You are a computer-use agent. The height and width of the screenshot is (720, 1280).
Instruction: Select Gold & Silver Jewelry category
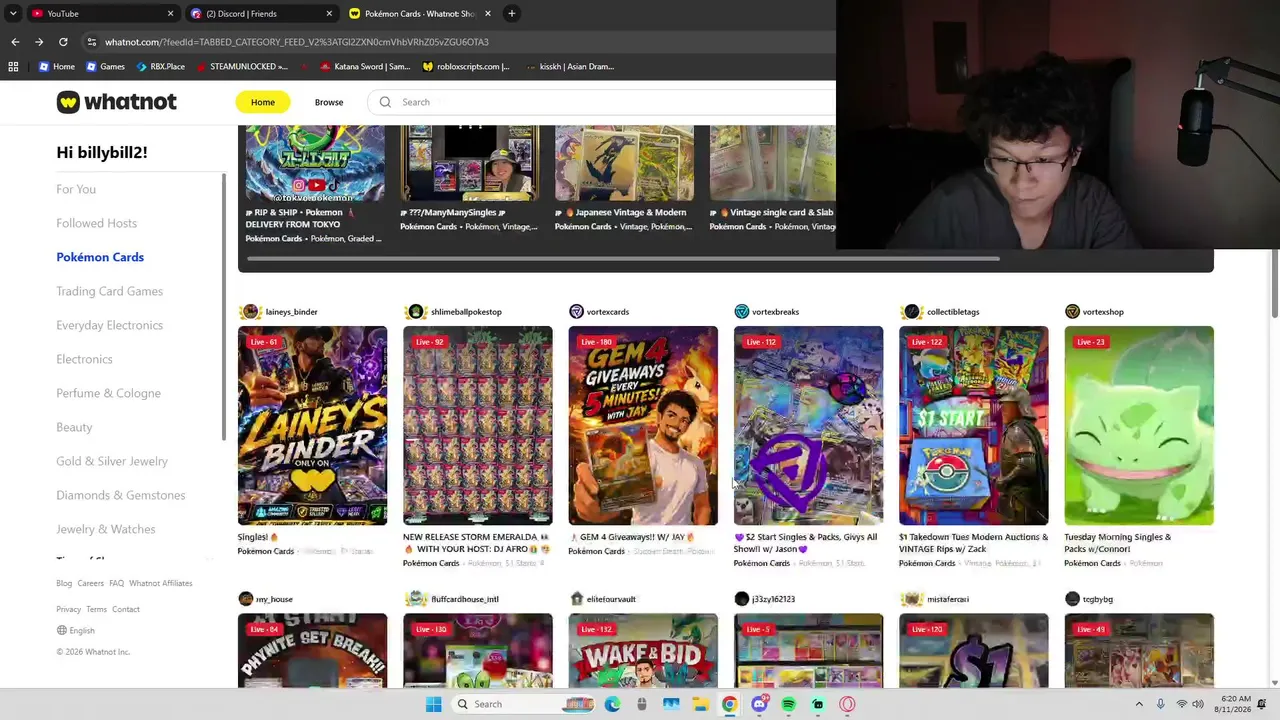click(x=112, y=461)
